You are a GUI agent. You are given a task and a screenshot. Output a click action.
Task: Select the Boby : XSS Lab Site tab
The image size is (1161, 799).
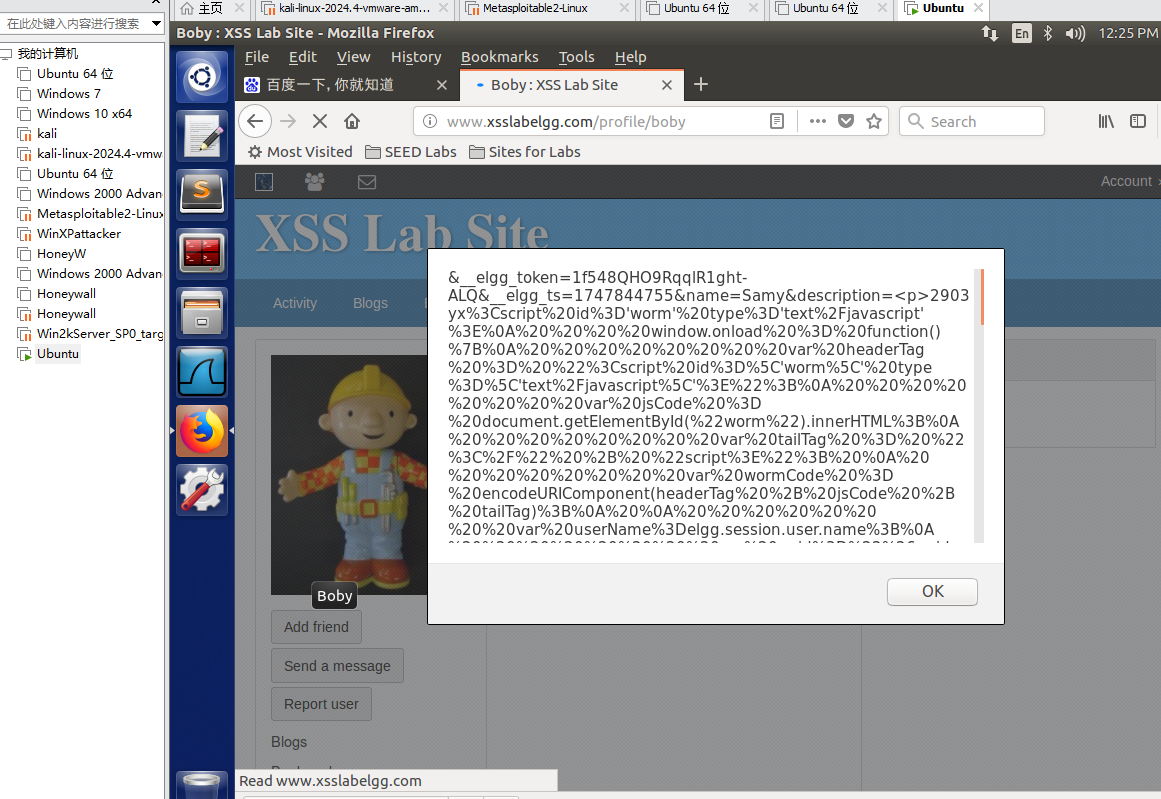pyautogui.click(x=554, y=85)
